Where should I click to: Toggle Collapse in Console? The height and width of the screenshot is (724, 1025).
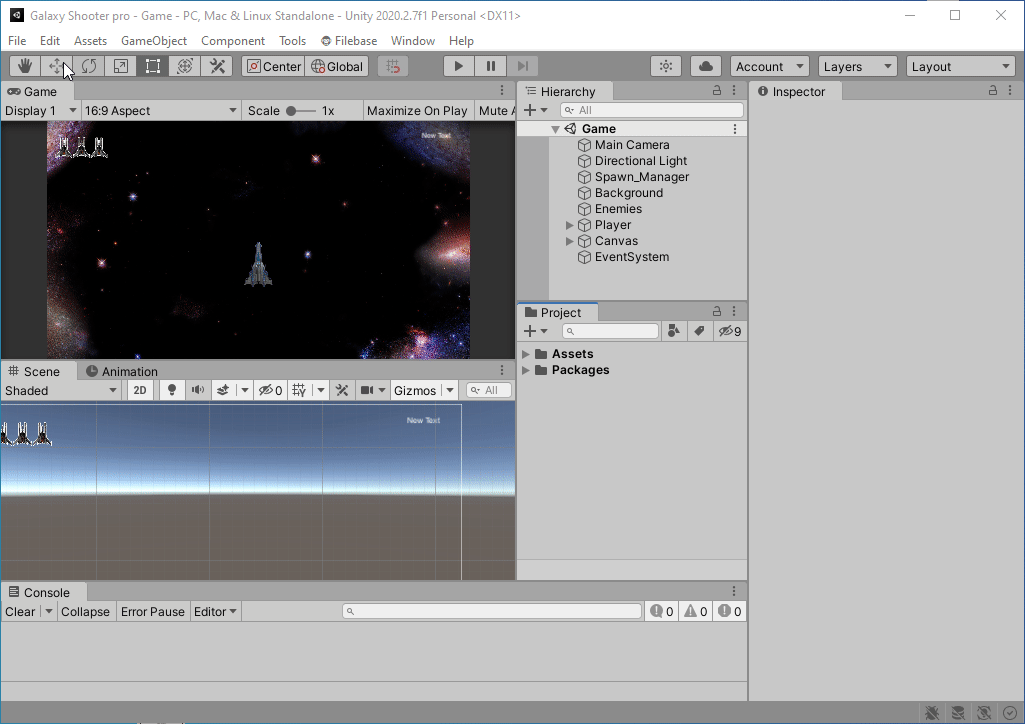pos(85,612)
